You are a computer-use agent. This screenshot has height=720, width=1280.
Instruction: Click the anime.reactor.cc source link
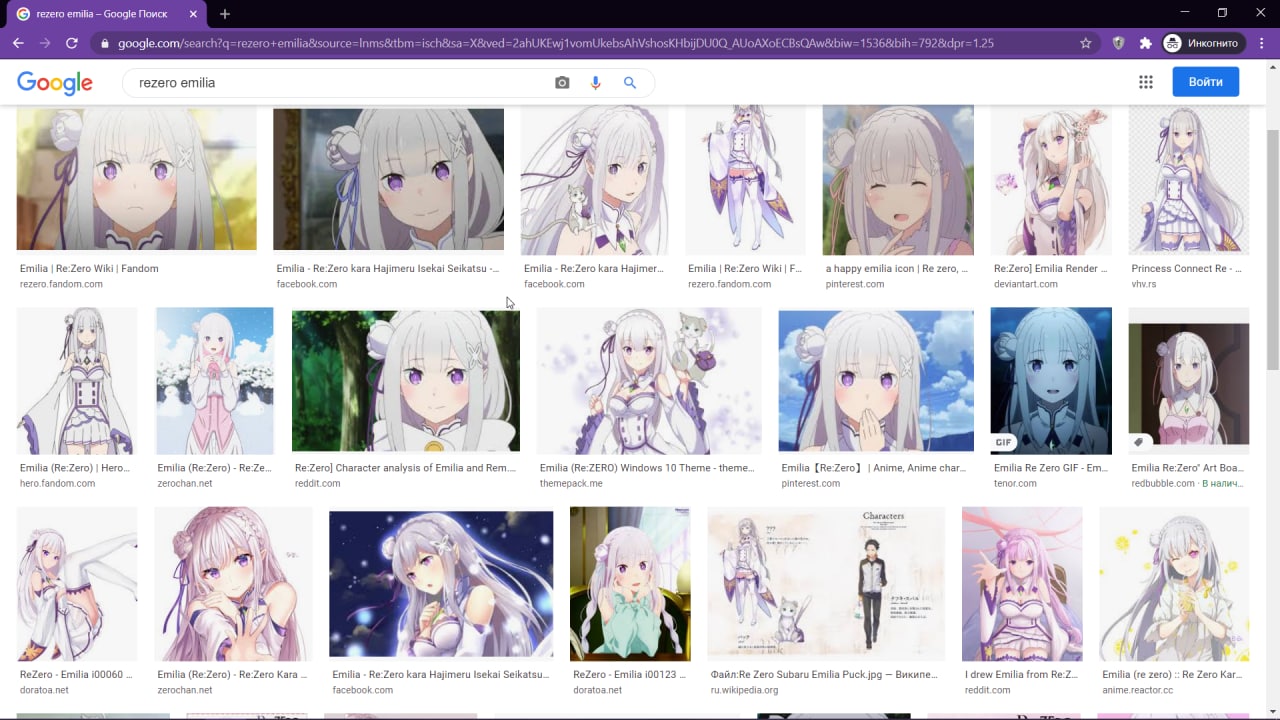point(1138,690)
